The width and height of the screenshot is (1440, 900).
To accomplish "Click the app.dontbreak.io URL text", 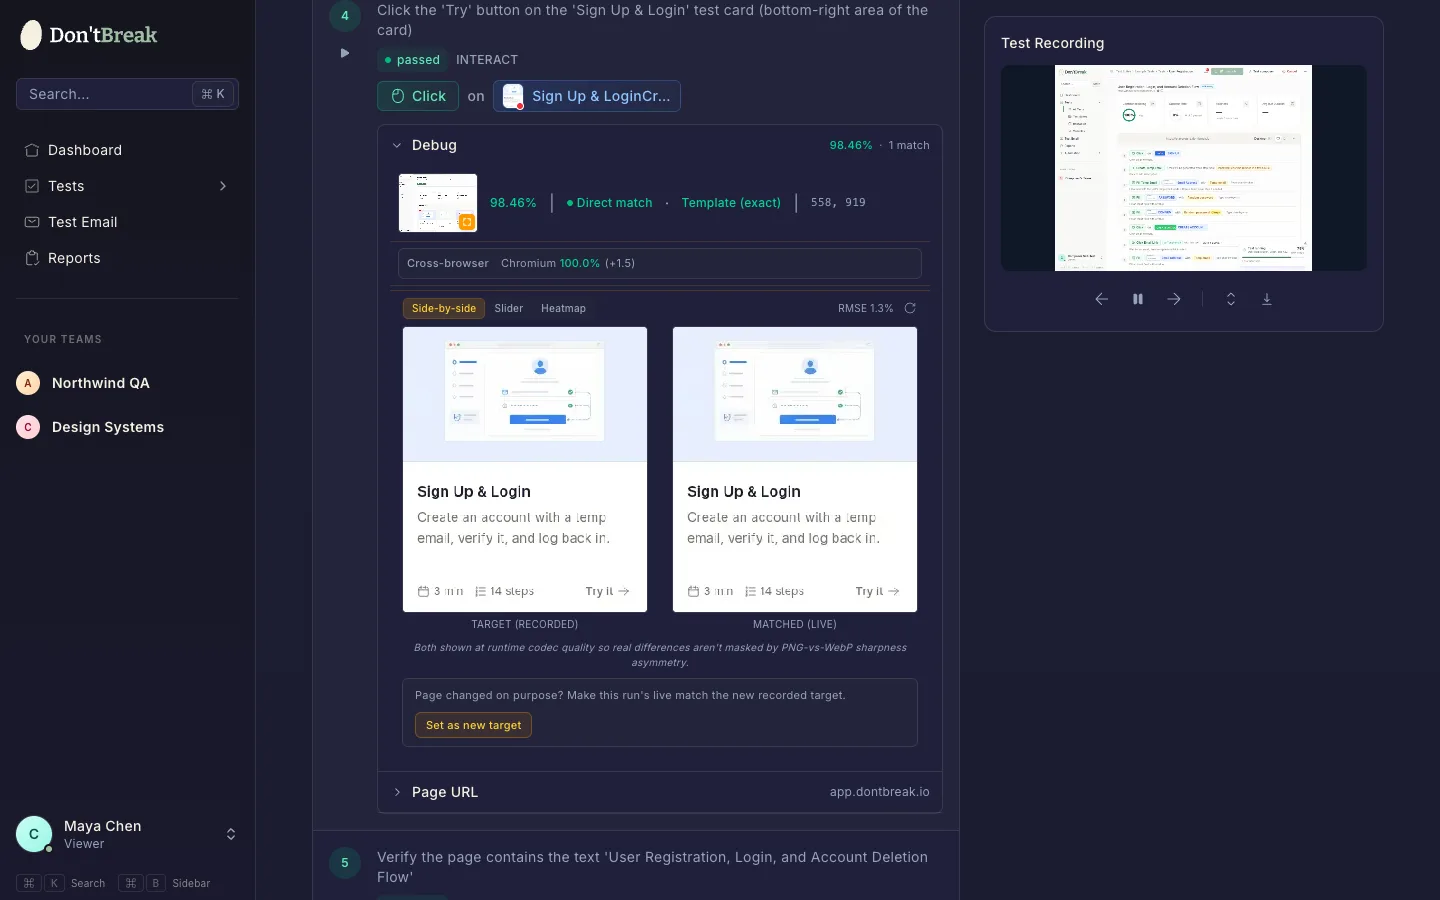I will pyautogui.click(x=880, y=792).
